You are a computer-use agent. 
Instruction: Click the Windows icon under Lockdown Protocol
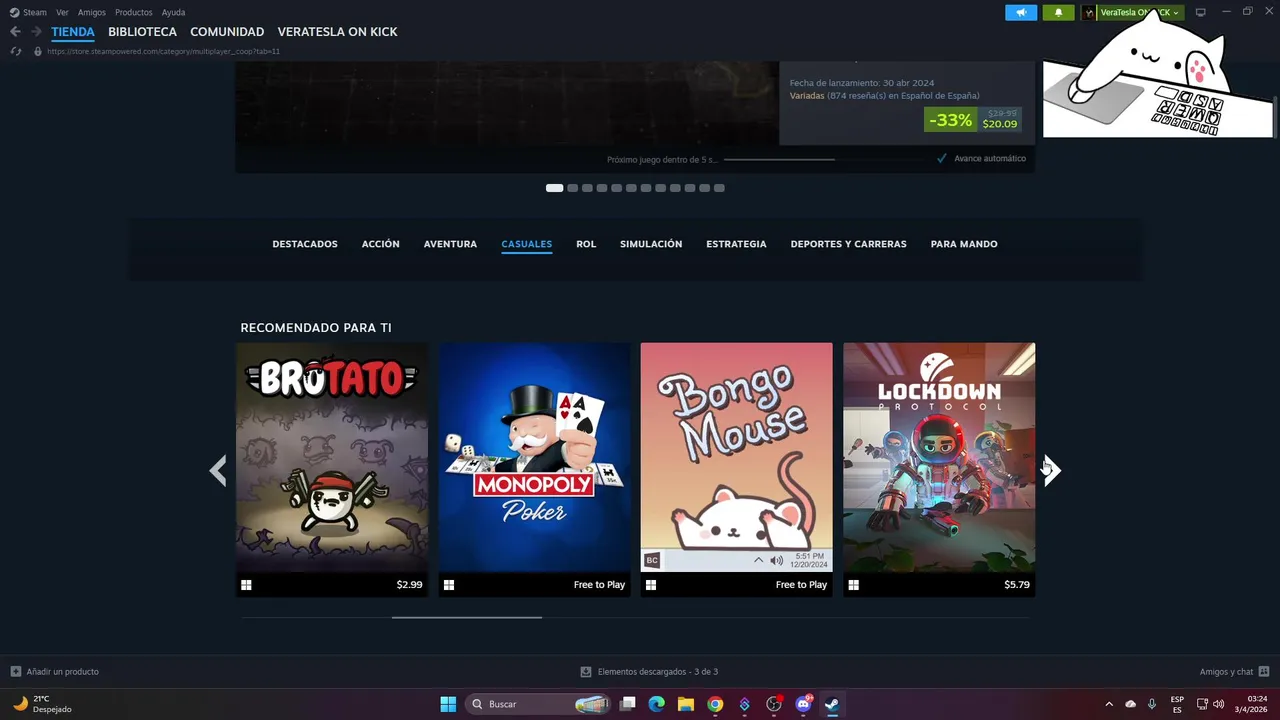click(853, 585)
